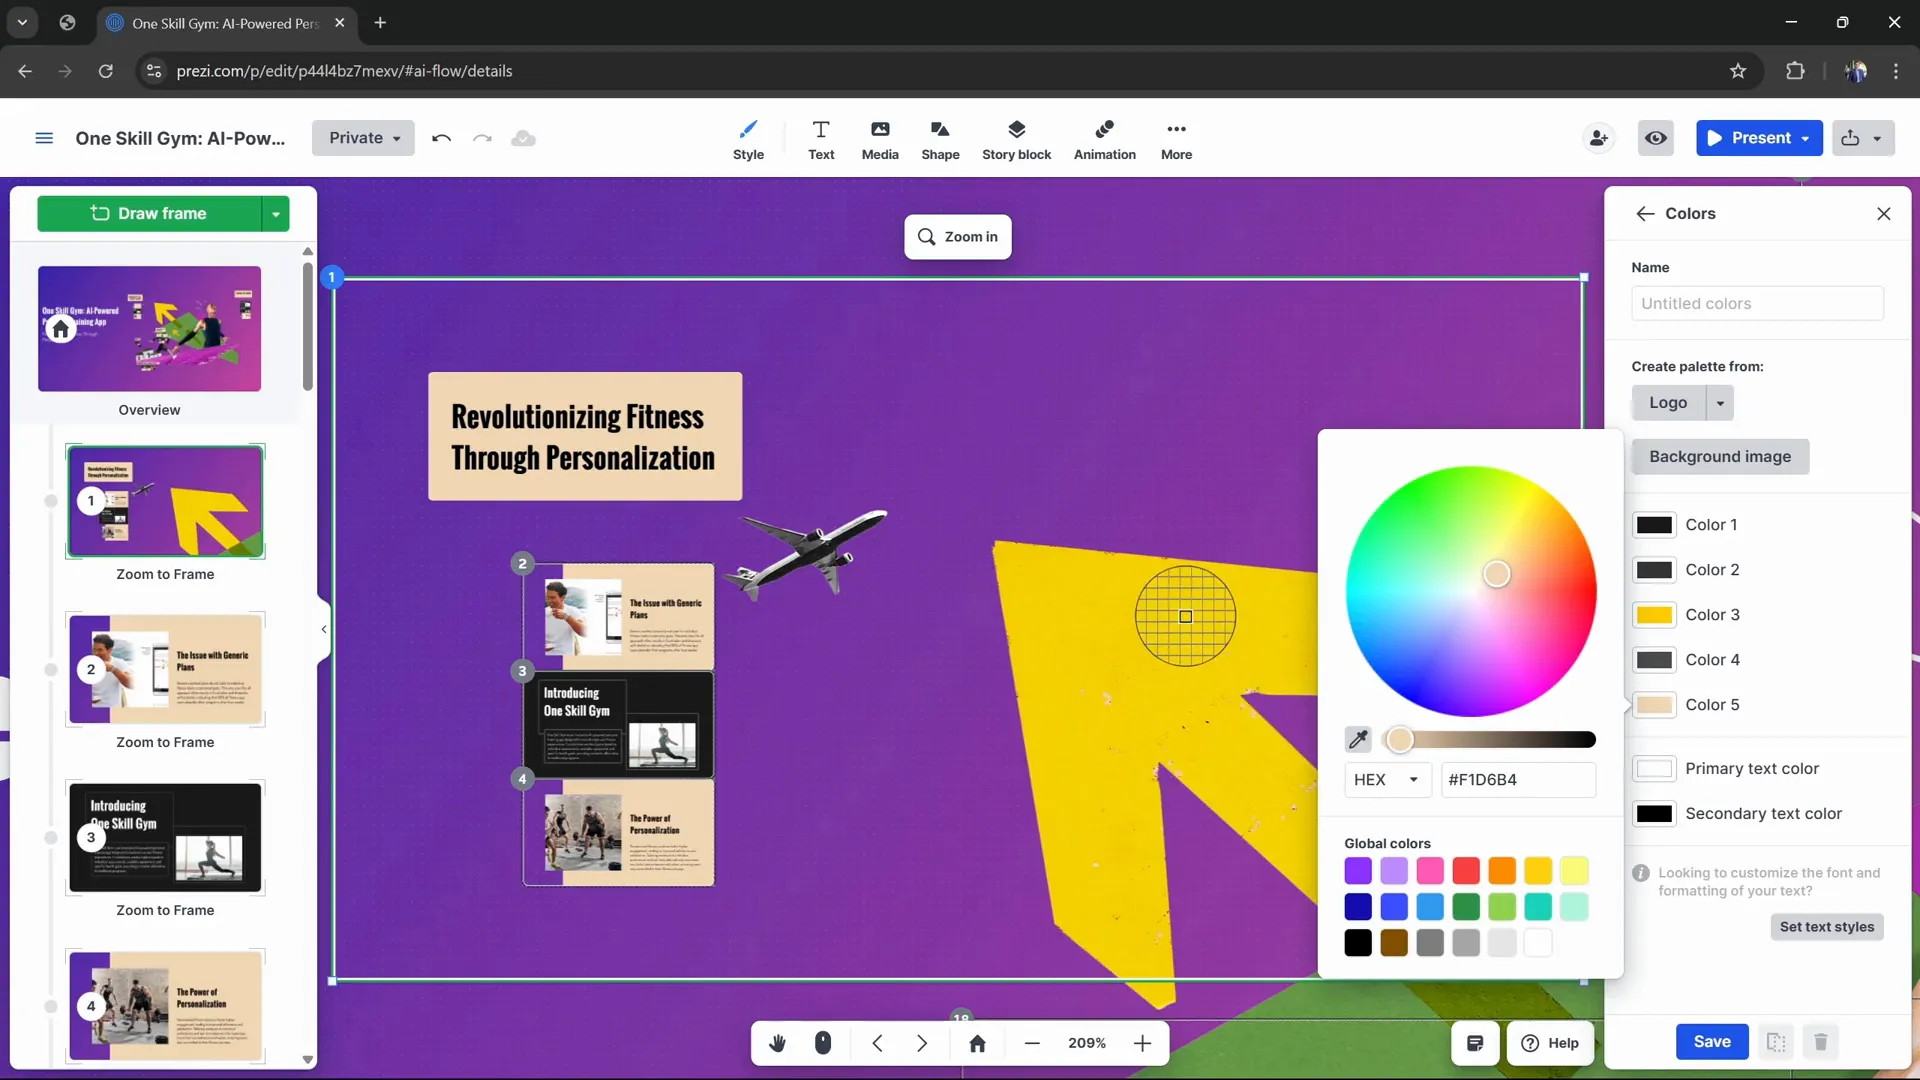Viewport: 1920px width, 1080px height.
Task: Expand the Draw frame options arrow
Action: tap(276, 213)
